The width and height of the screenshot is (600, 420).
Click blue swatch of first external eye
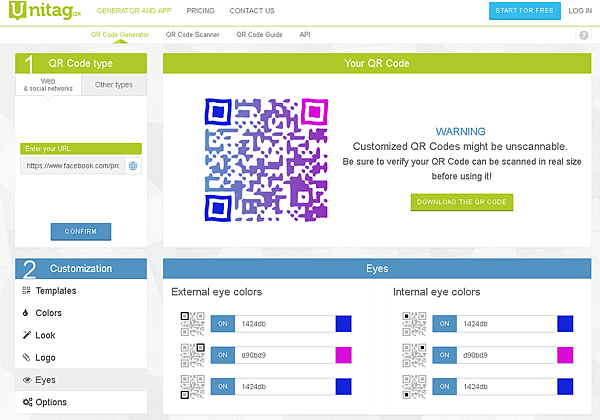[x=343, y=324]
